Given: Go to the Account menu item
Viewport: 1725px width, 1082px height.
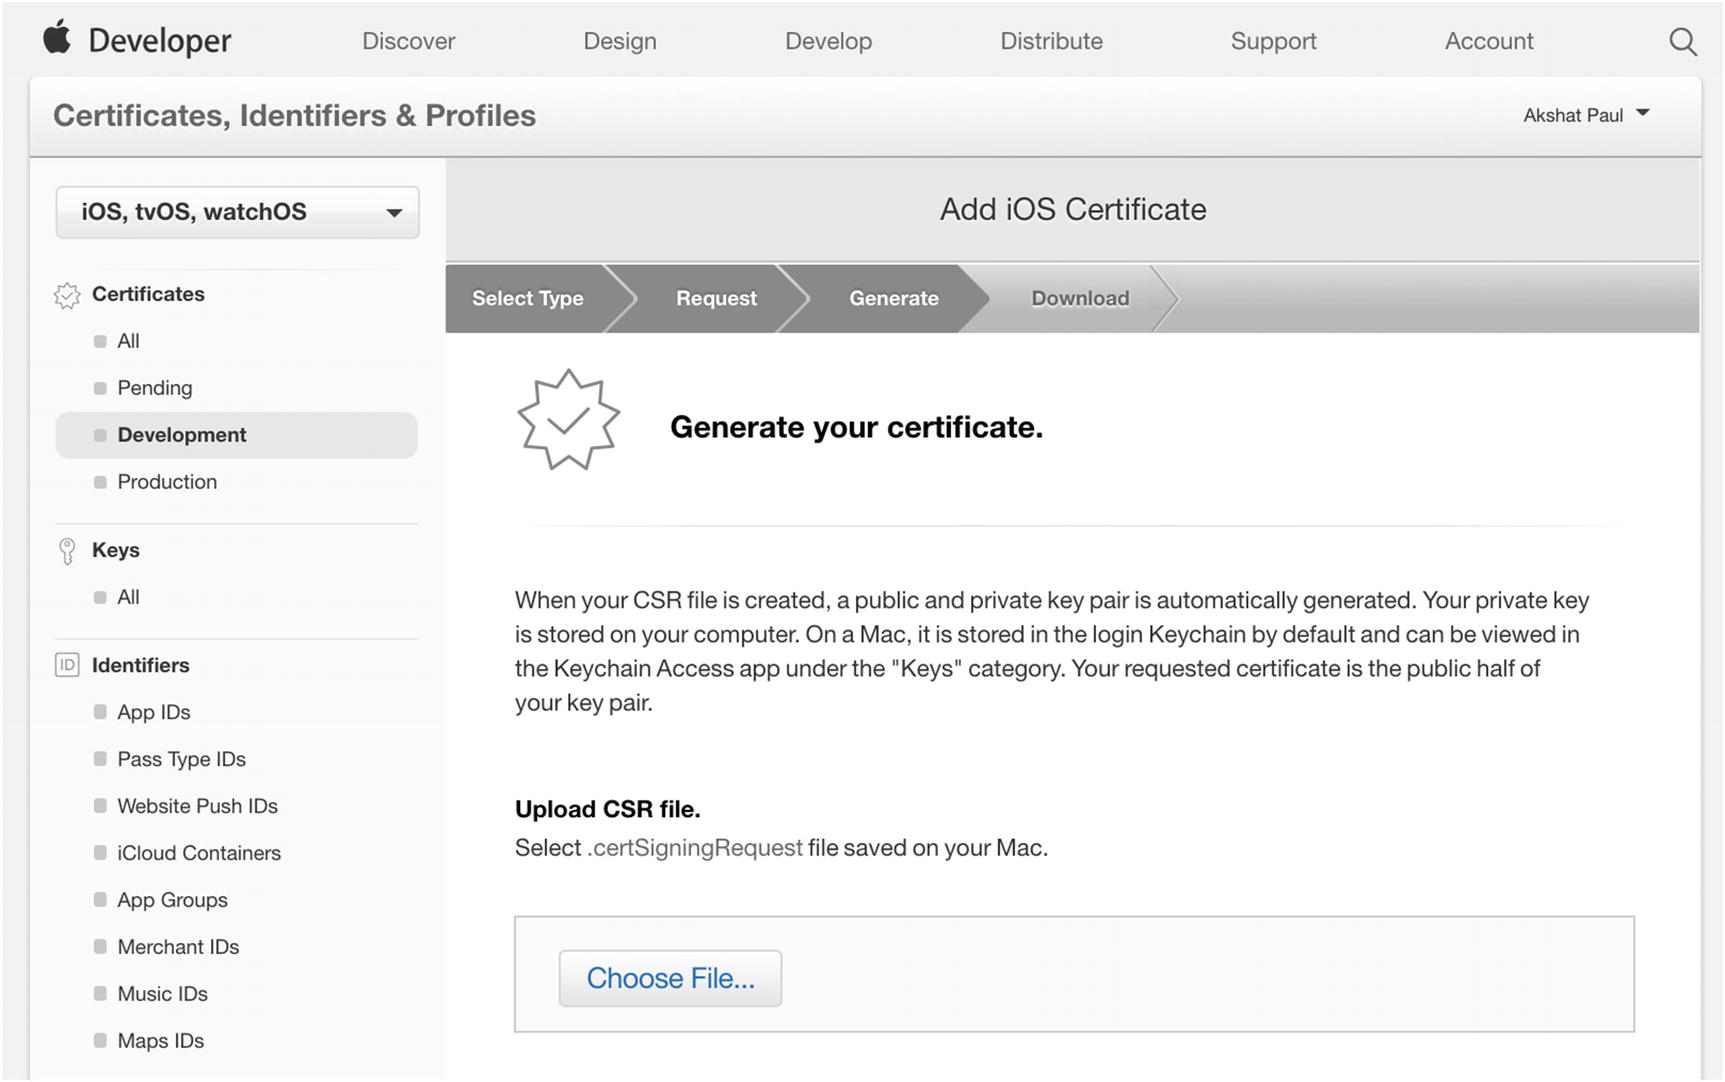Looking at the screenshot, I should click(1488, 41).
